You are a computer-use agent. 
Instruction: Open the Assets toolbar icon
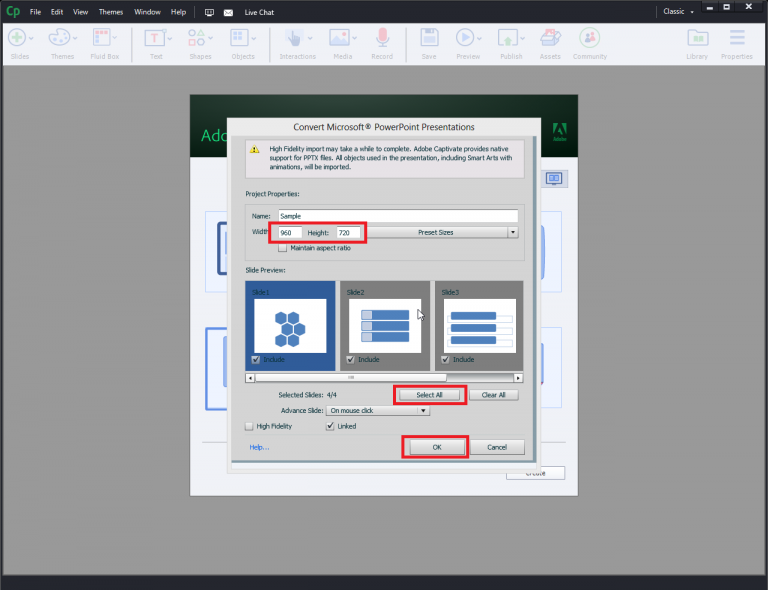pos(550,38)
